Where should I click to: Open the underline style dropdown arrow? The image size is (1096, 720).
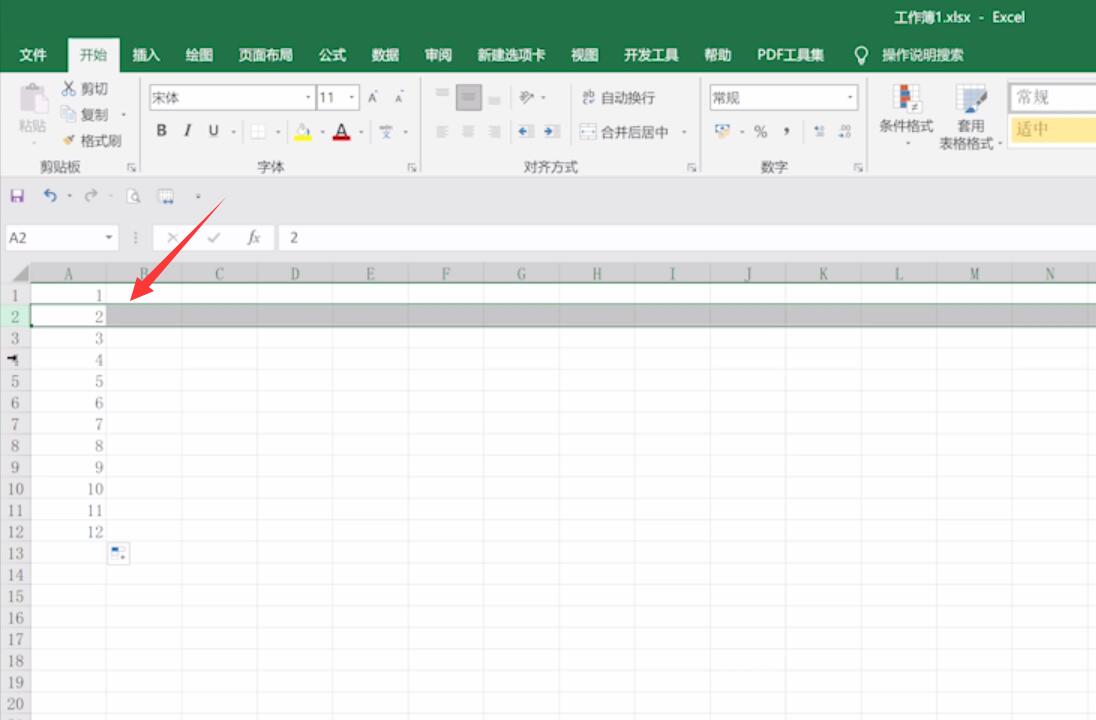pos(233,131)
